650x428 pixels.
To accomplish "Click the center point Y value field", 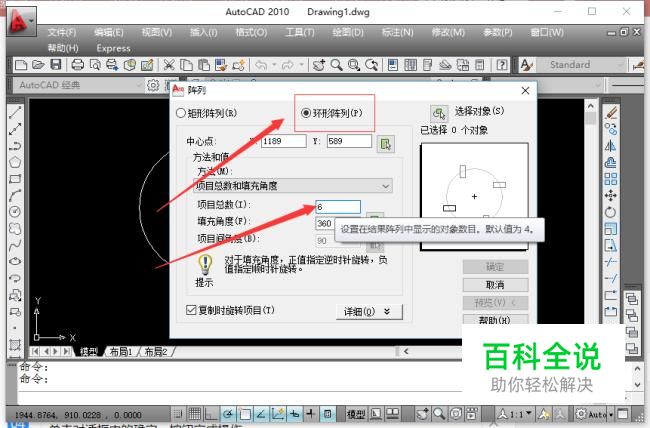I will [349, 141].
